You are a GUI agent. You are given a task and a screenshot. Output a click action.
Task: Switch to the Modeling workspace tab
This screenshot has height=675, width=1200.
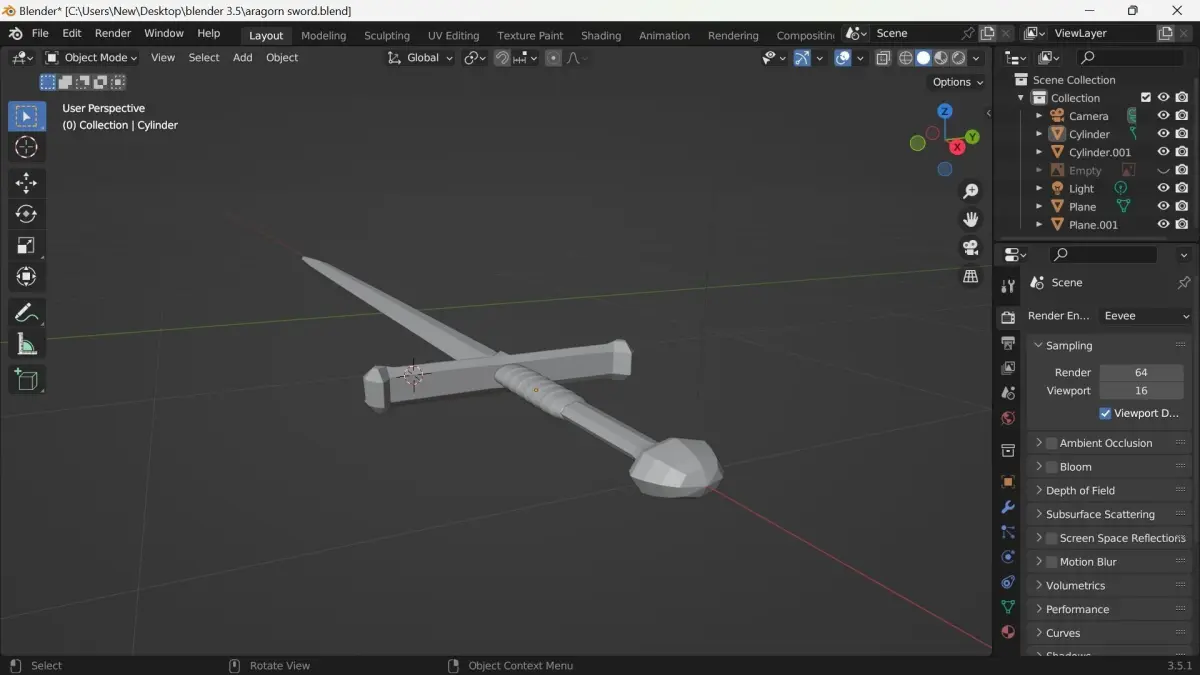[x=323, y=35]
